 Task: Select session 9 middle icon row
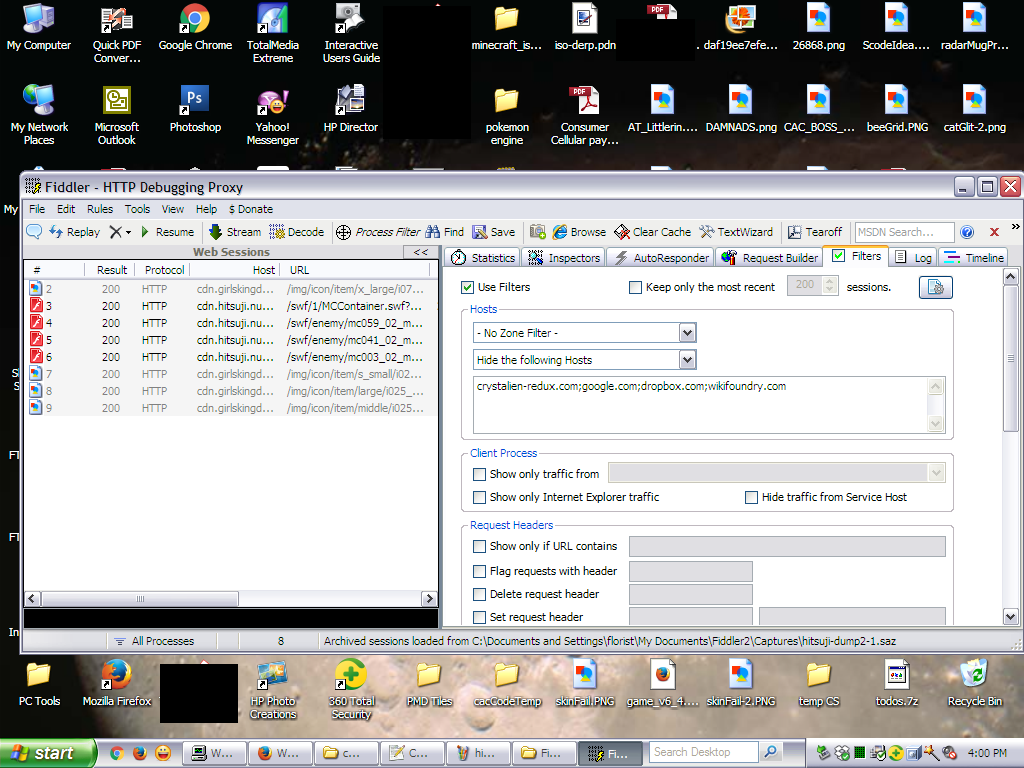230,408
